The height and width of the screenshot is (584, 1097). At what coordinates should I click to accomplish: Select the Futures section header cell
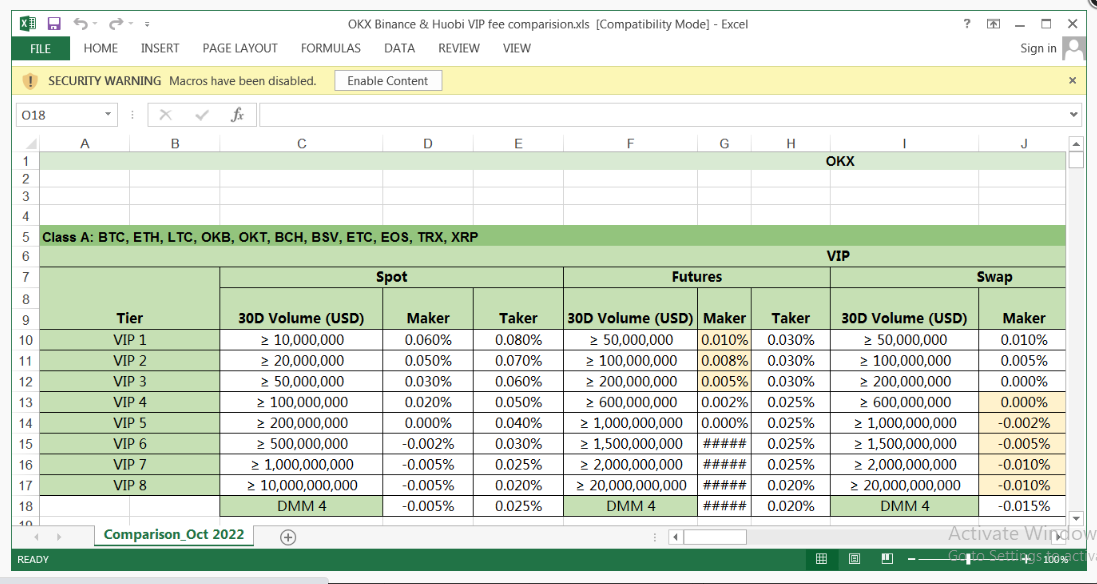697,277
